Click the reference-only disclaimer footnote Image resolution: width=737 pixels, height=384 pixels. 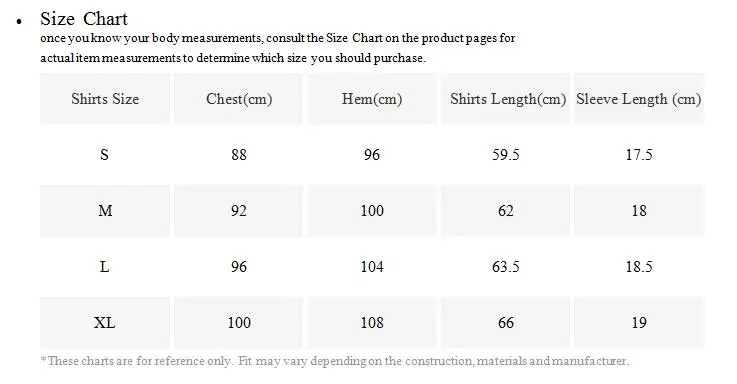click(x=335, y=361)
